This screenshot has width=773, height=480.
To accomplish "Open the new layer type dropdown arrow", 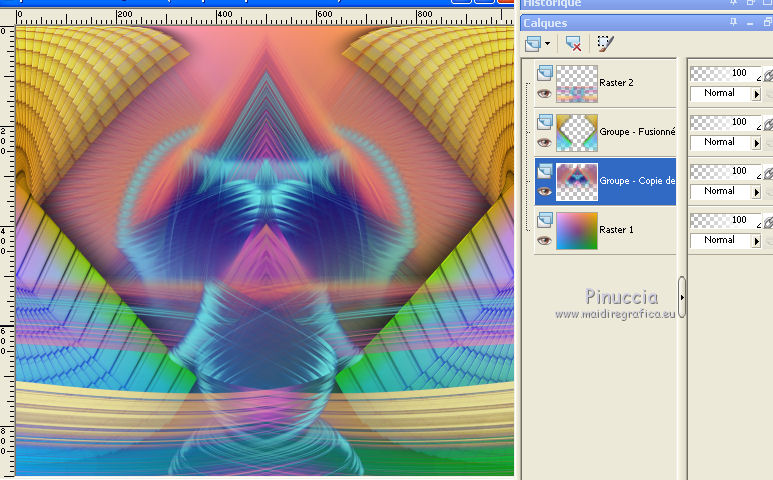I will (547, 43).
